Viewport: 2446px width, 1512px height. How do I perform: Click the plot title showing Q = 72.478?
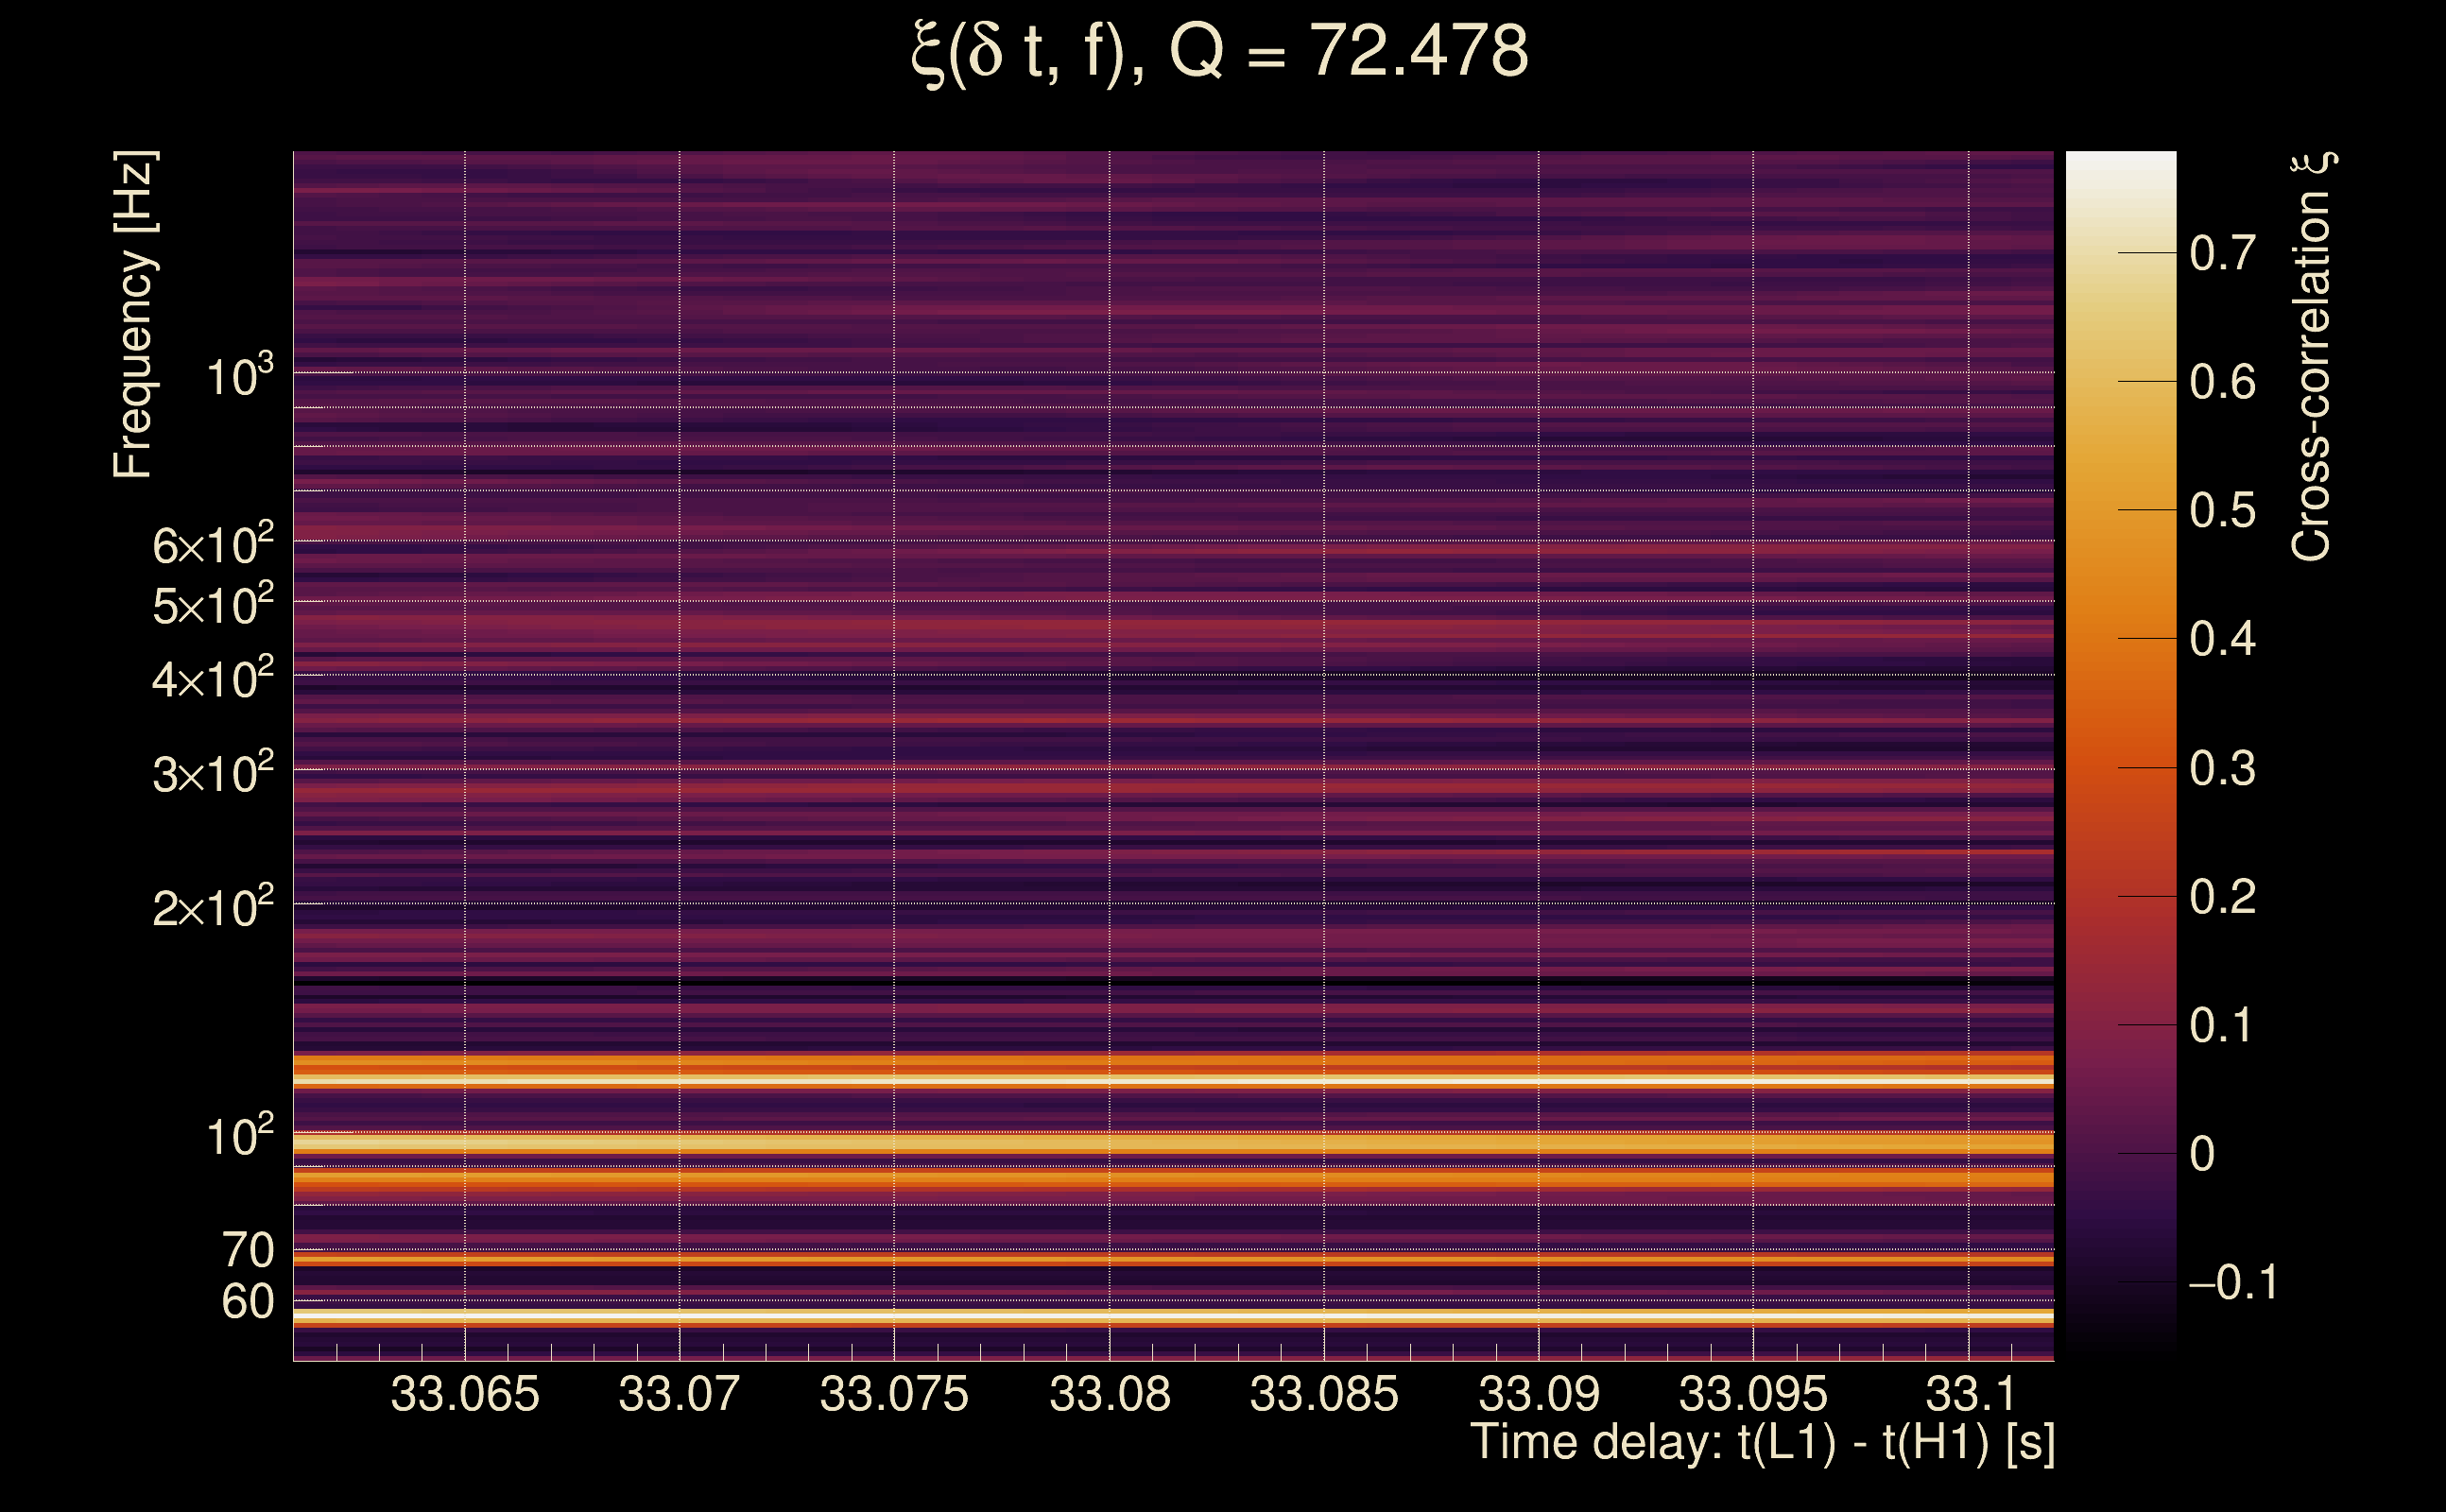(x=1220, y=52)
